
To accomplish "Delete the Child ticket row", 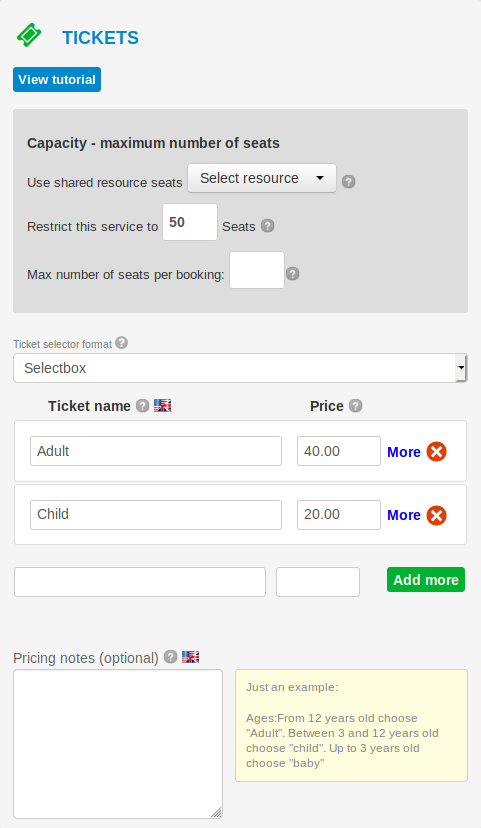I will tap(437, 515).
